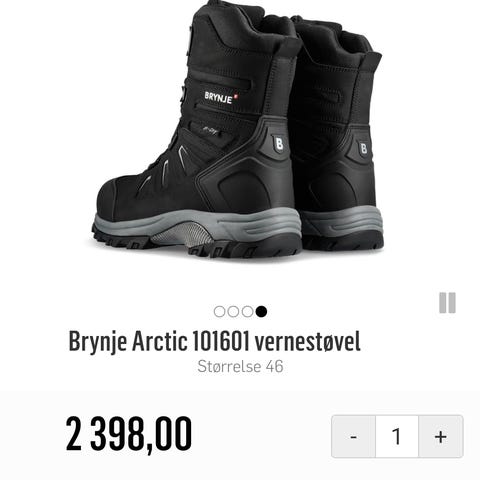Click the B badge on left boot heel
Viewport: 480px width, 480px height.
(x=279, y=144)
